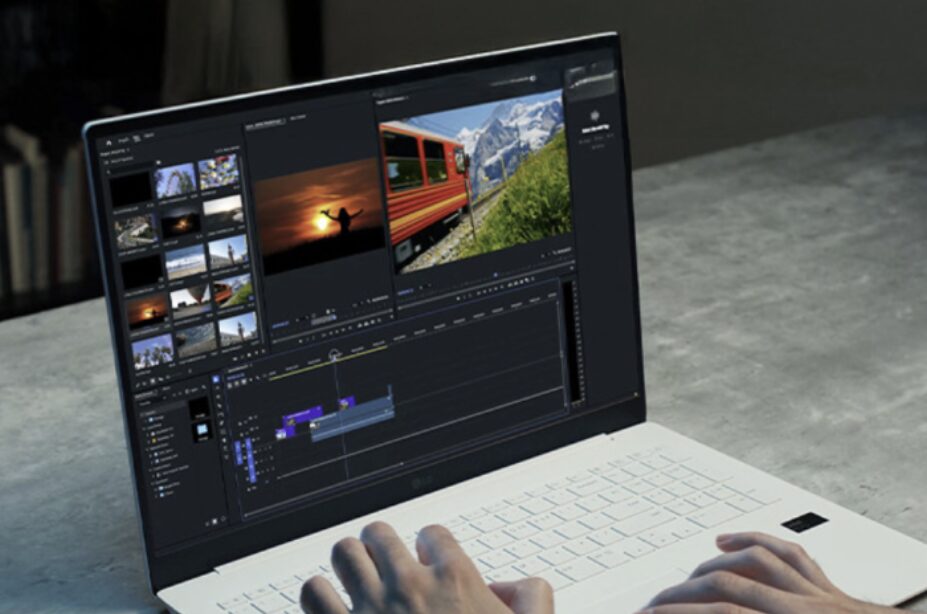Image resolution: width=927 pixels, height=614 pixels.
Task: Open the black bin thumbnail in the Effects panel
Action: [x=198, y=408]
